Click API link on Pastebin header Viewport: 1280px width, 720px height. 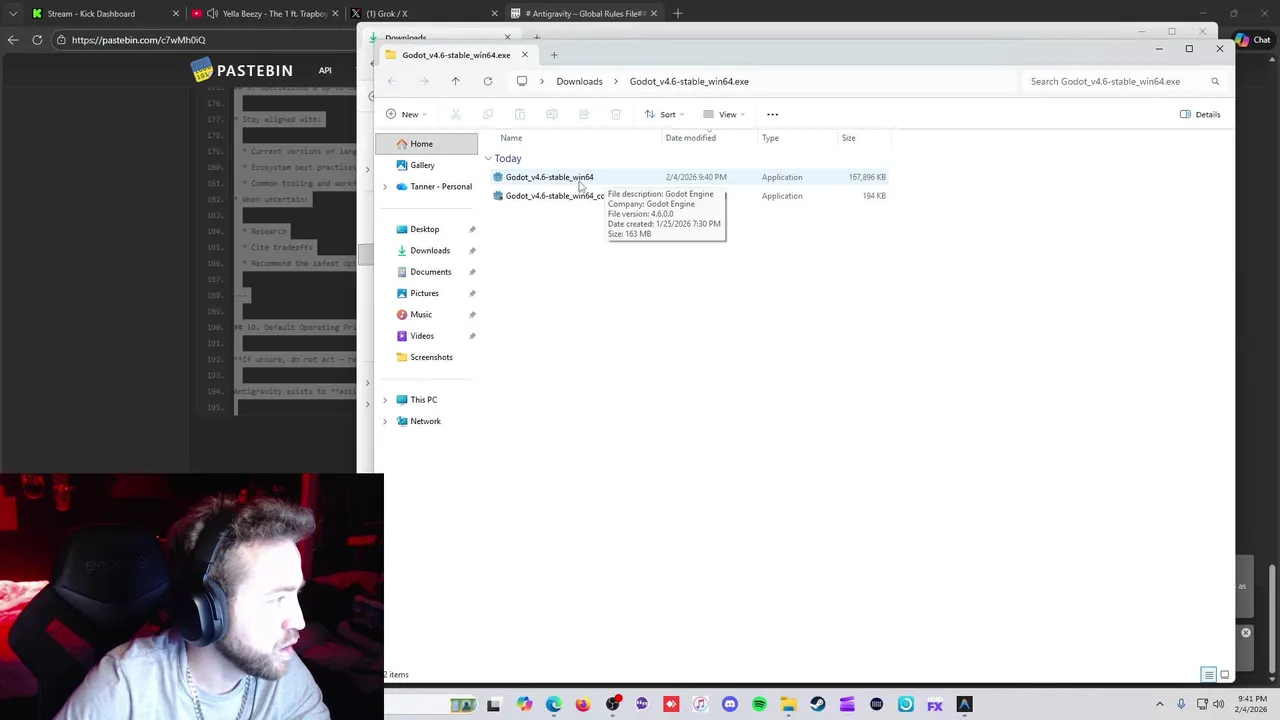(325, 71)
